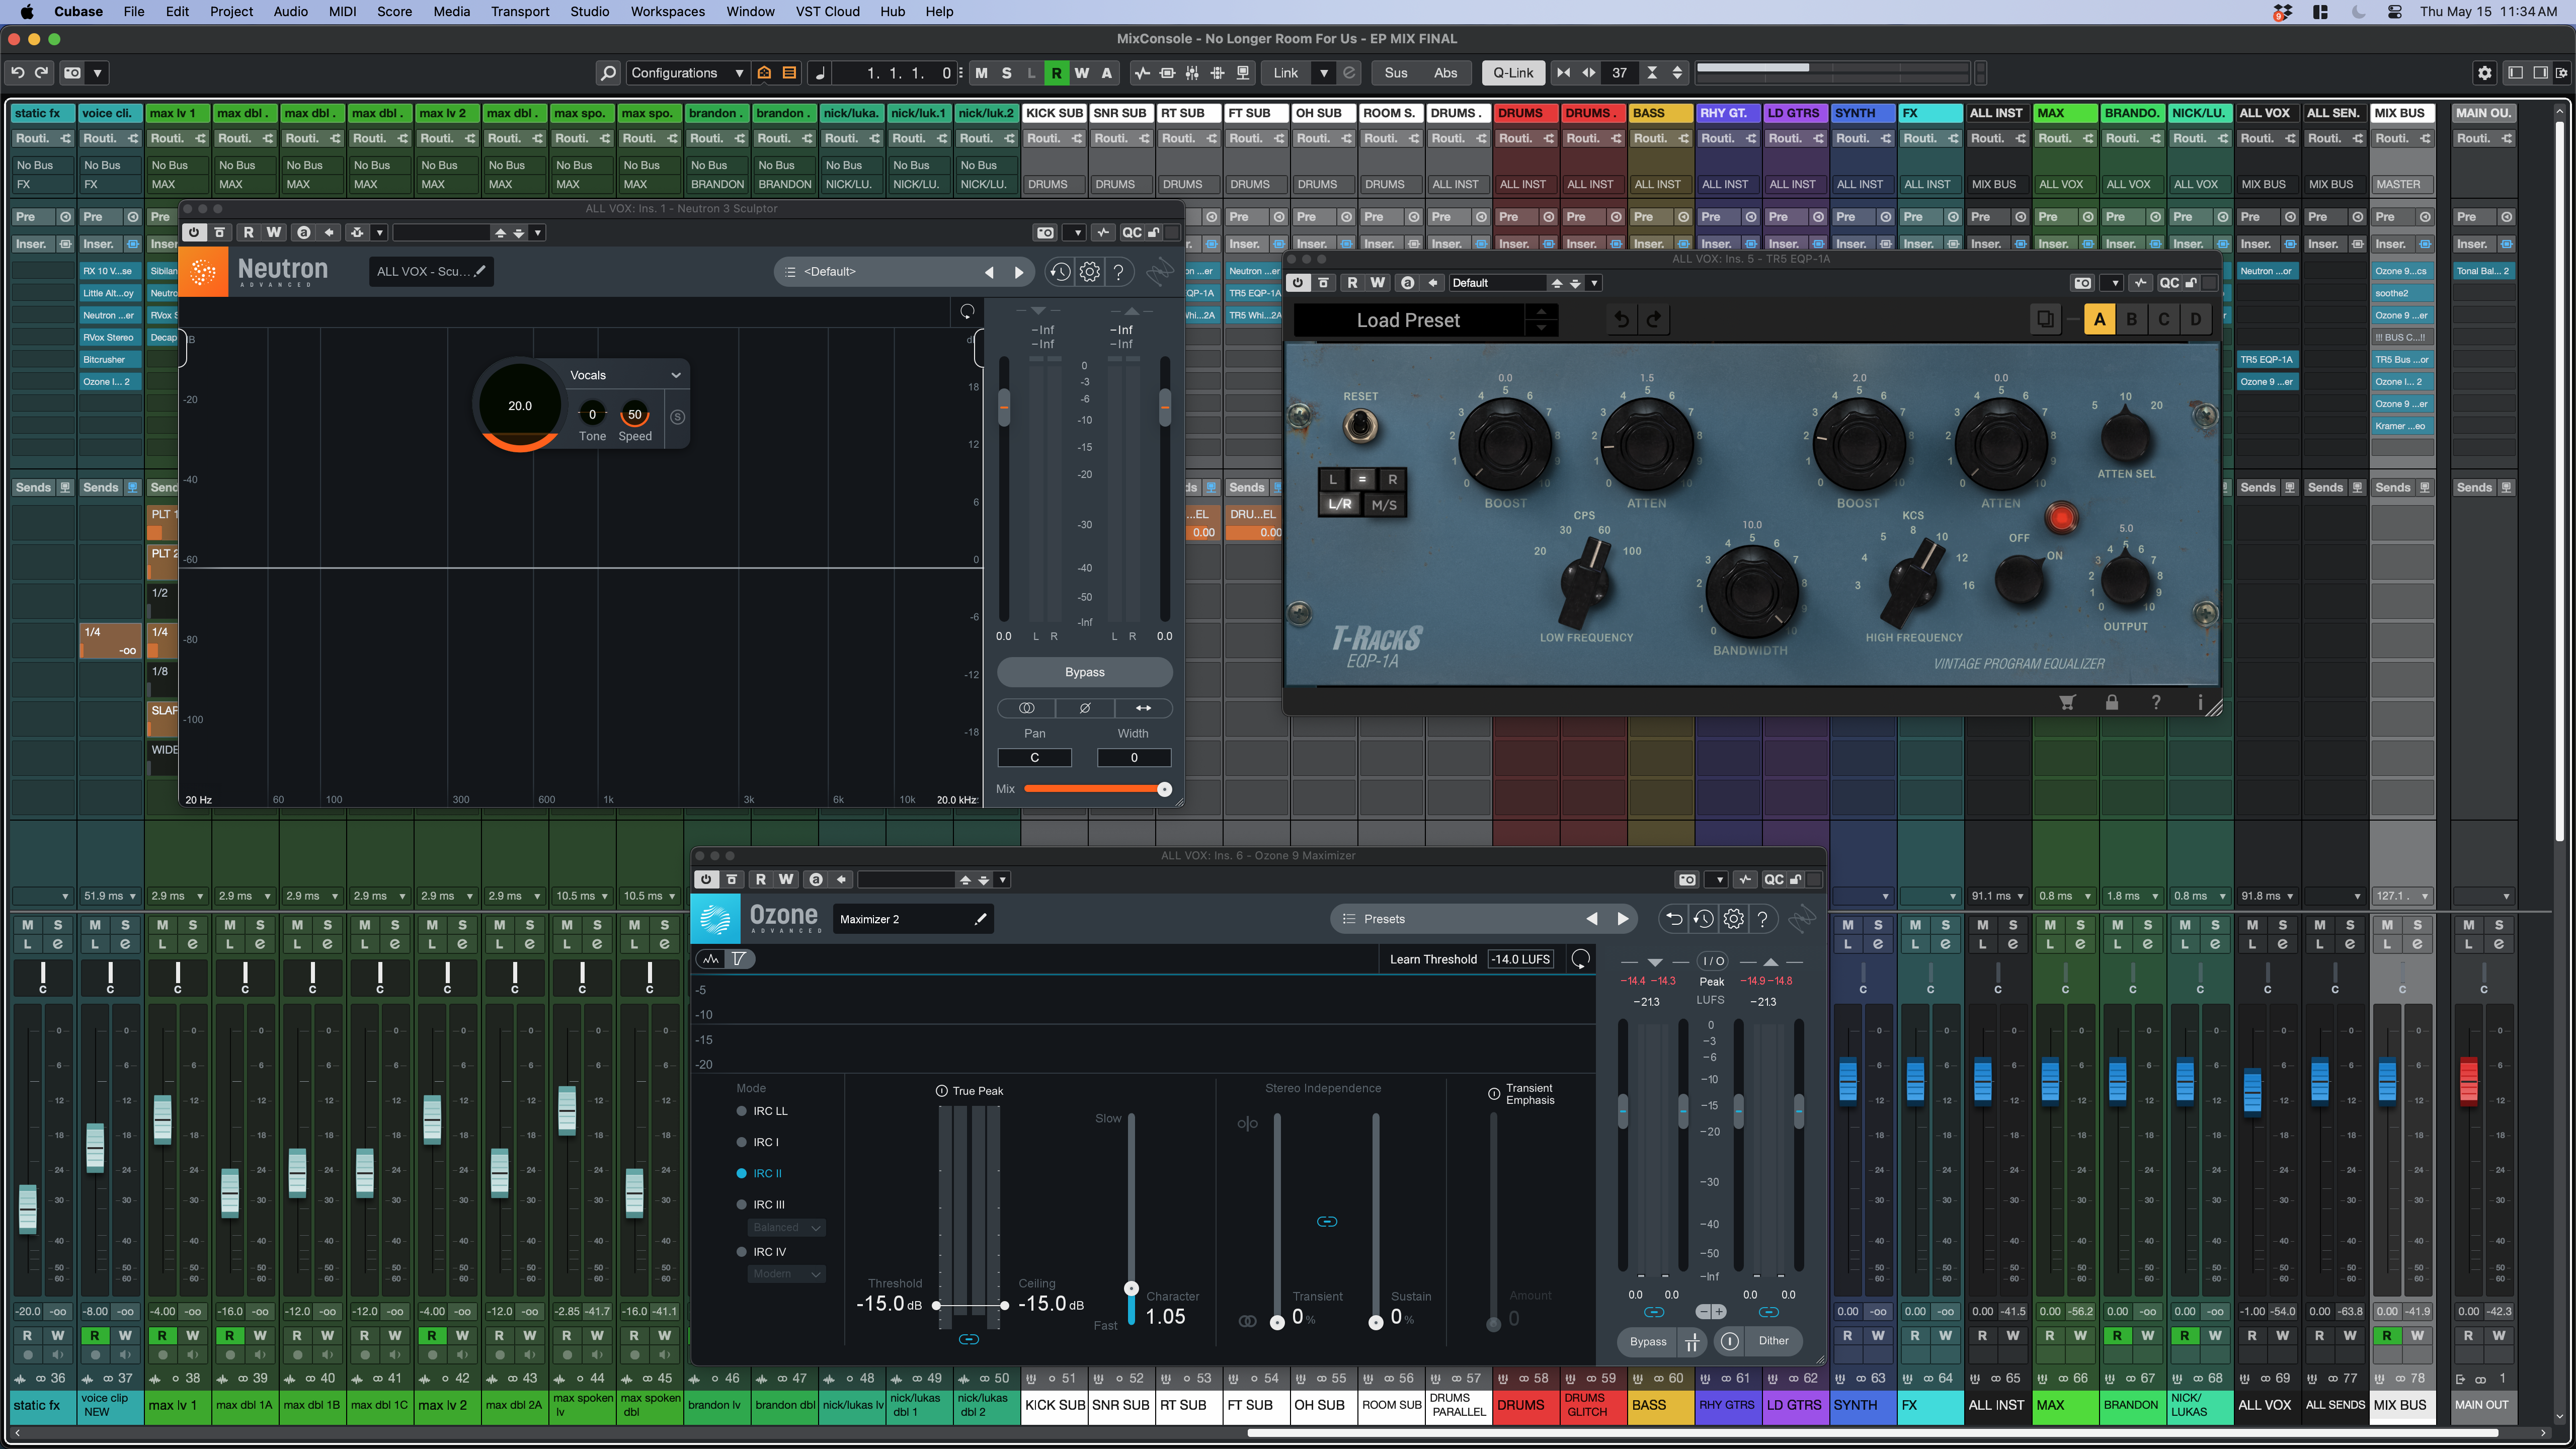
Task: Click the Neutron settings gear icon
Action: pyautogui.click(x=1090, y=271)
